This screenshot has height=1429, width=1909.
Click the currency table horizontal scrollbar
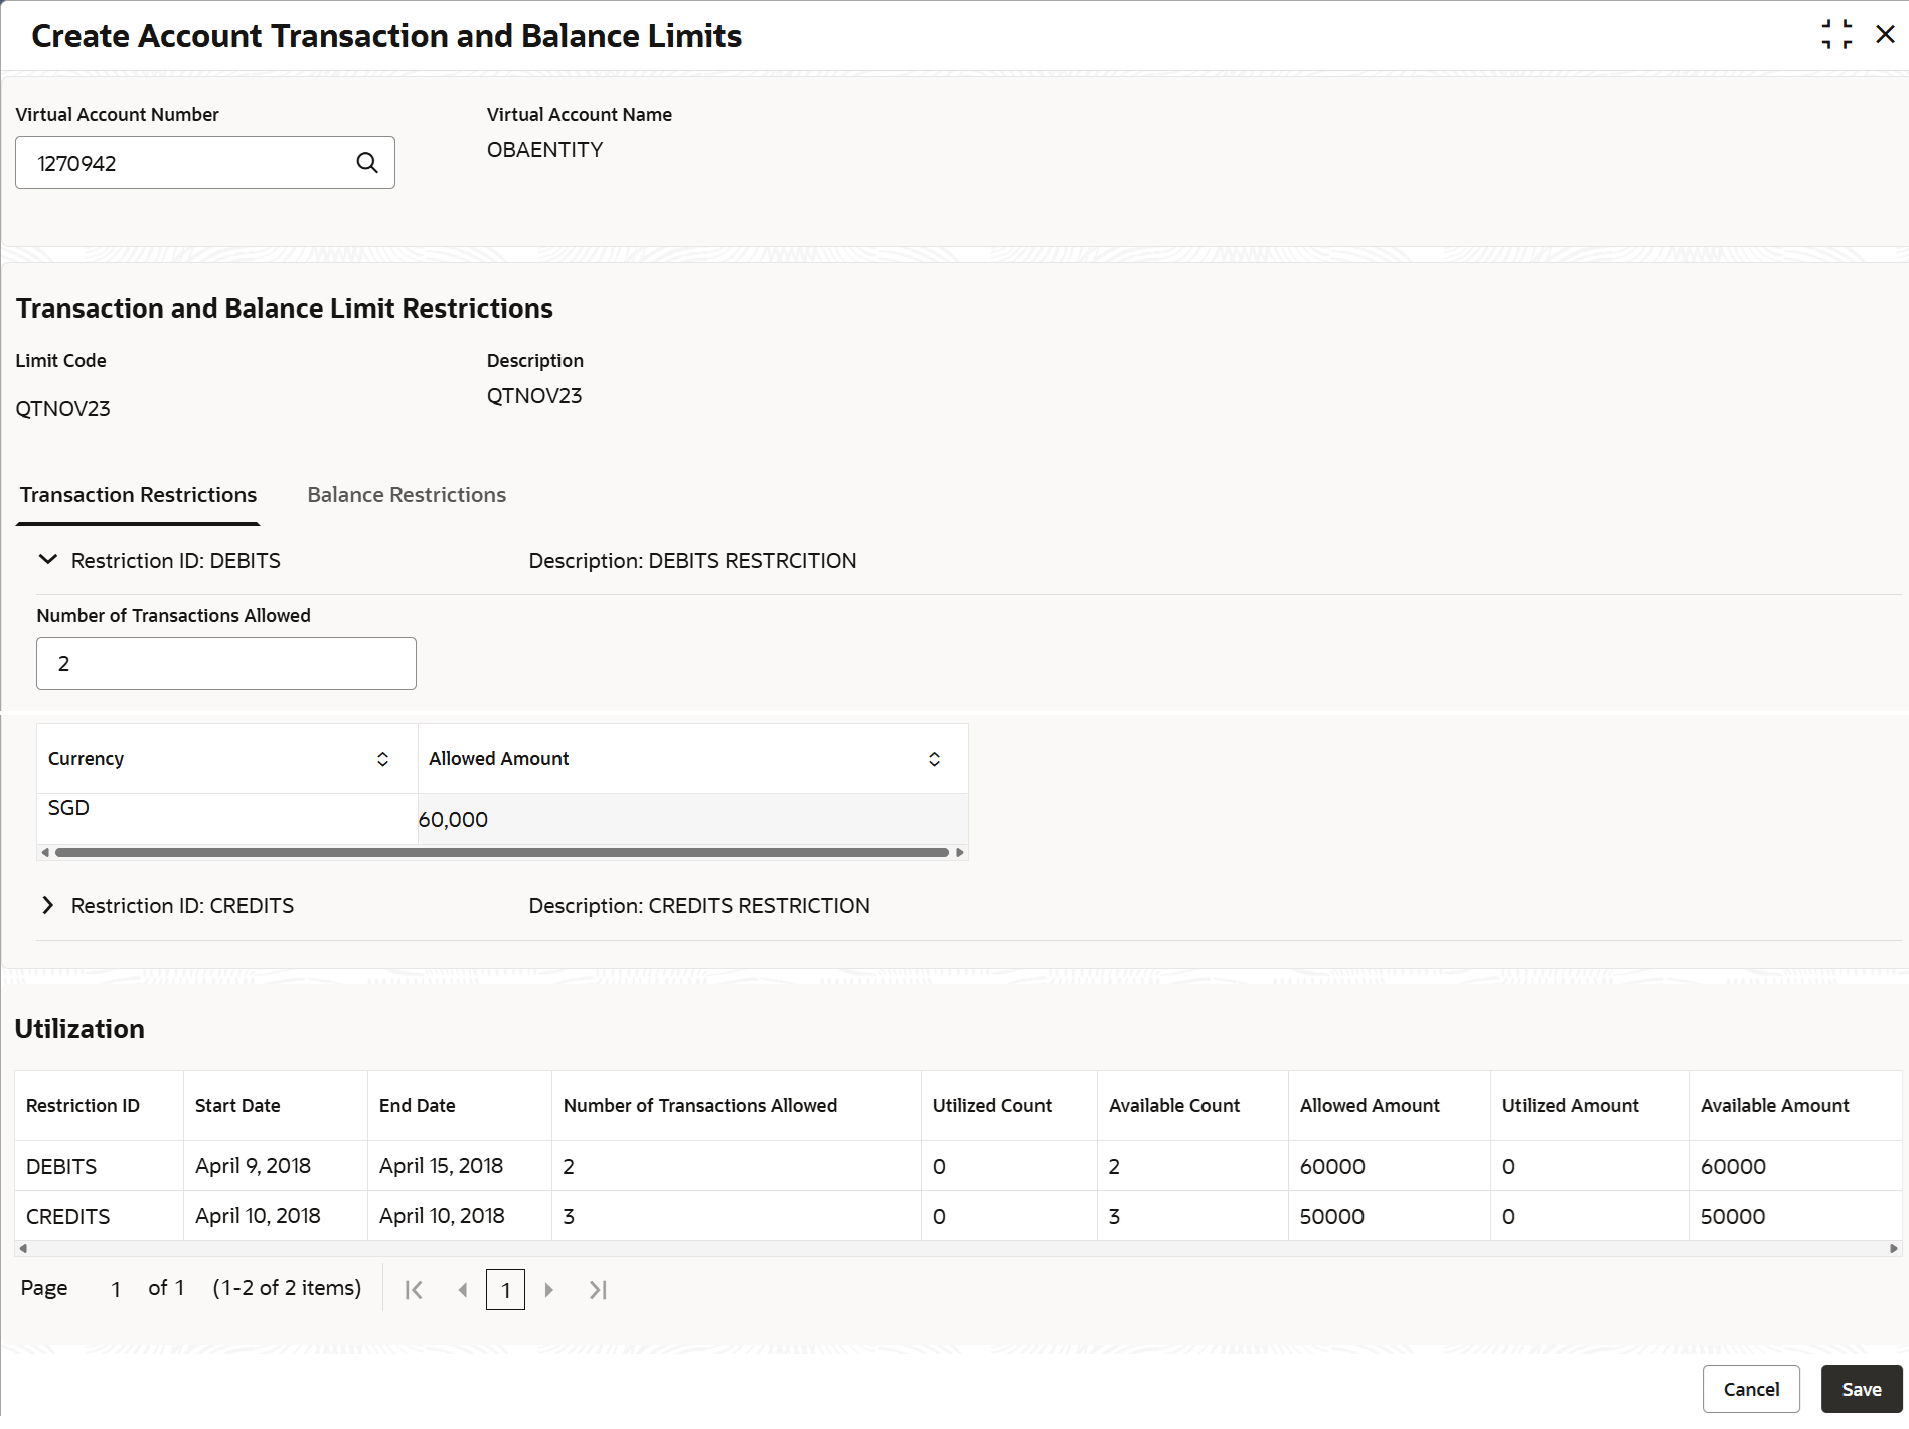502,852
